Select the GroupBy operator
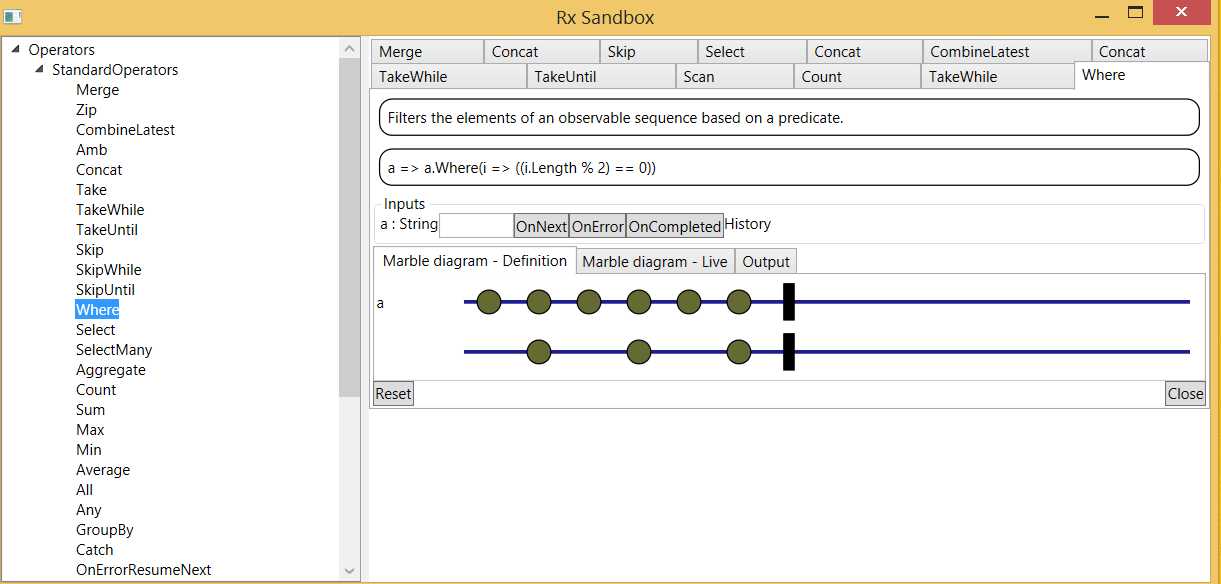This screenshot has width=1221, height=584. 104,530
